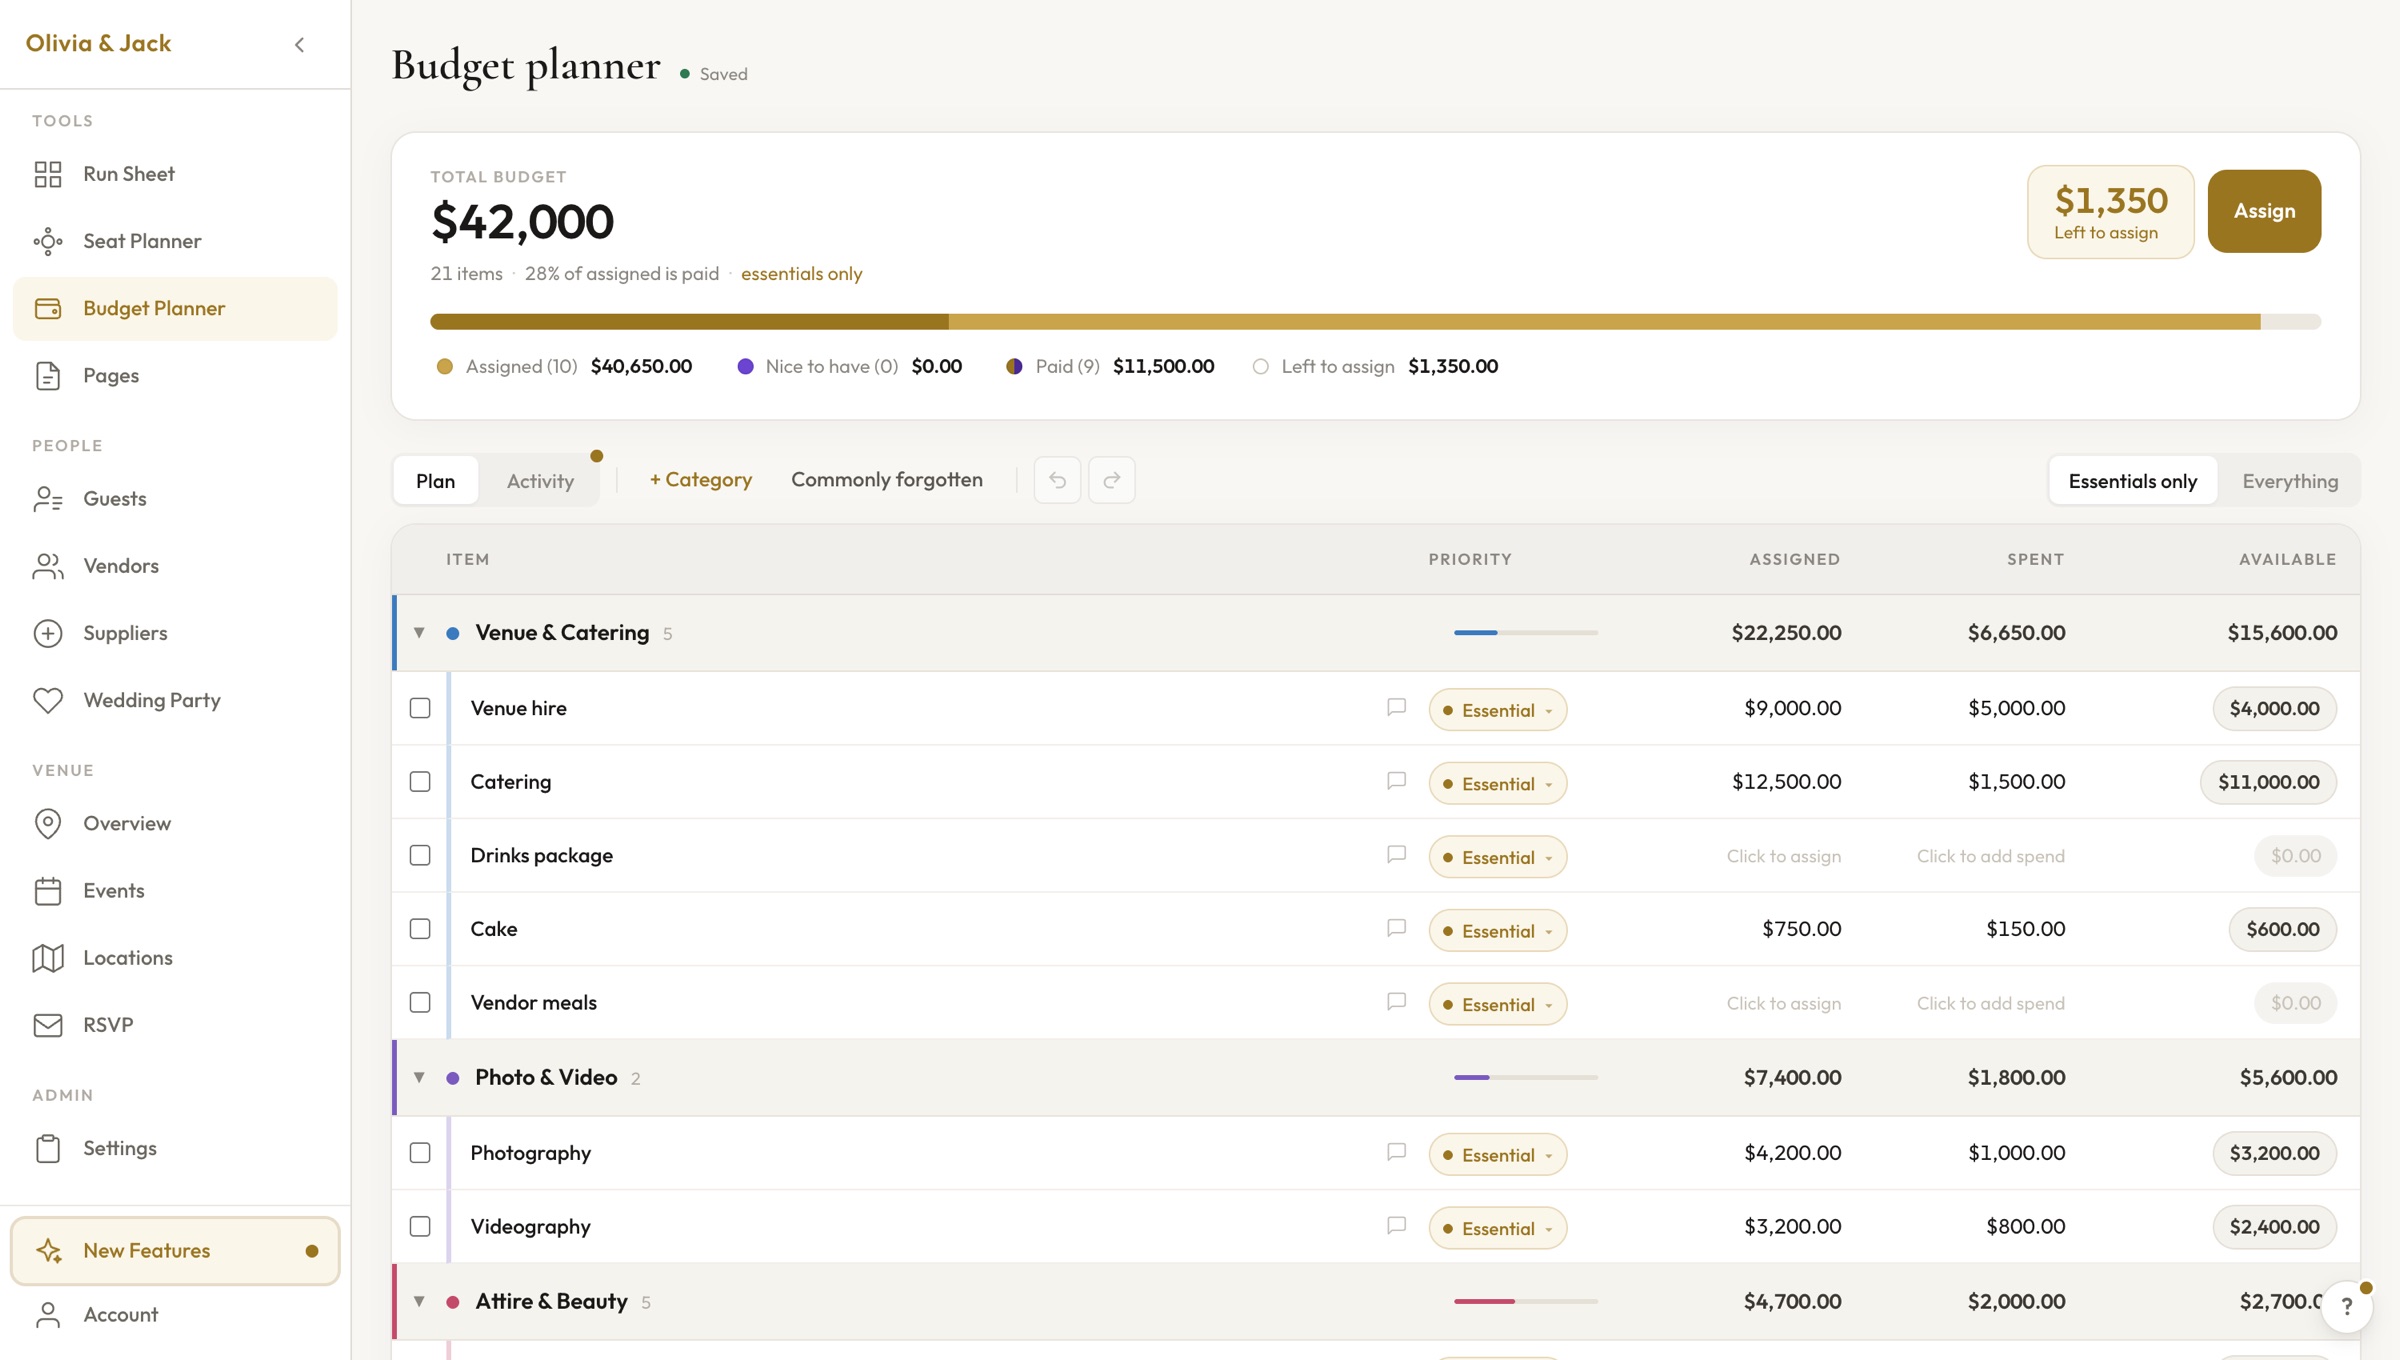The width and height of the screenshot is (2400, 1360).
Task: Click the Suppliers plus-circle icon
Action: [48, 633]
